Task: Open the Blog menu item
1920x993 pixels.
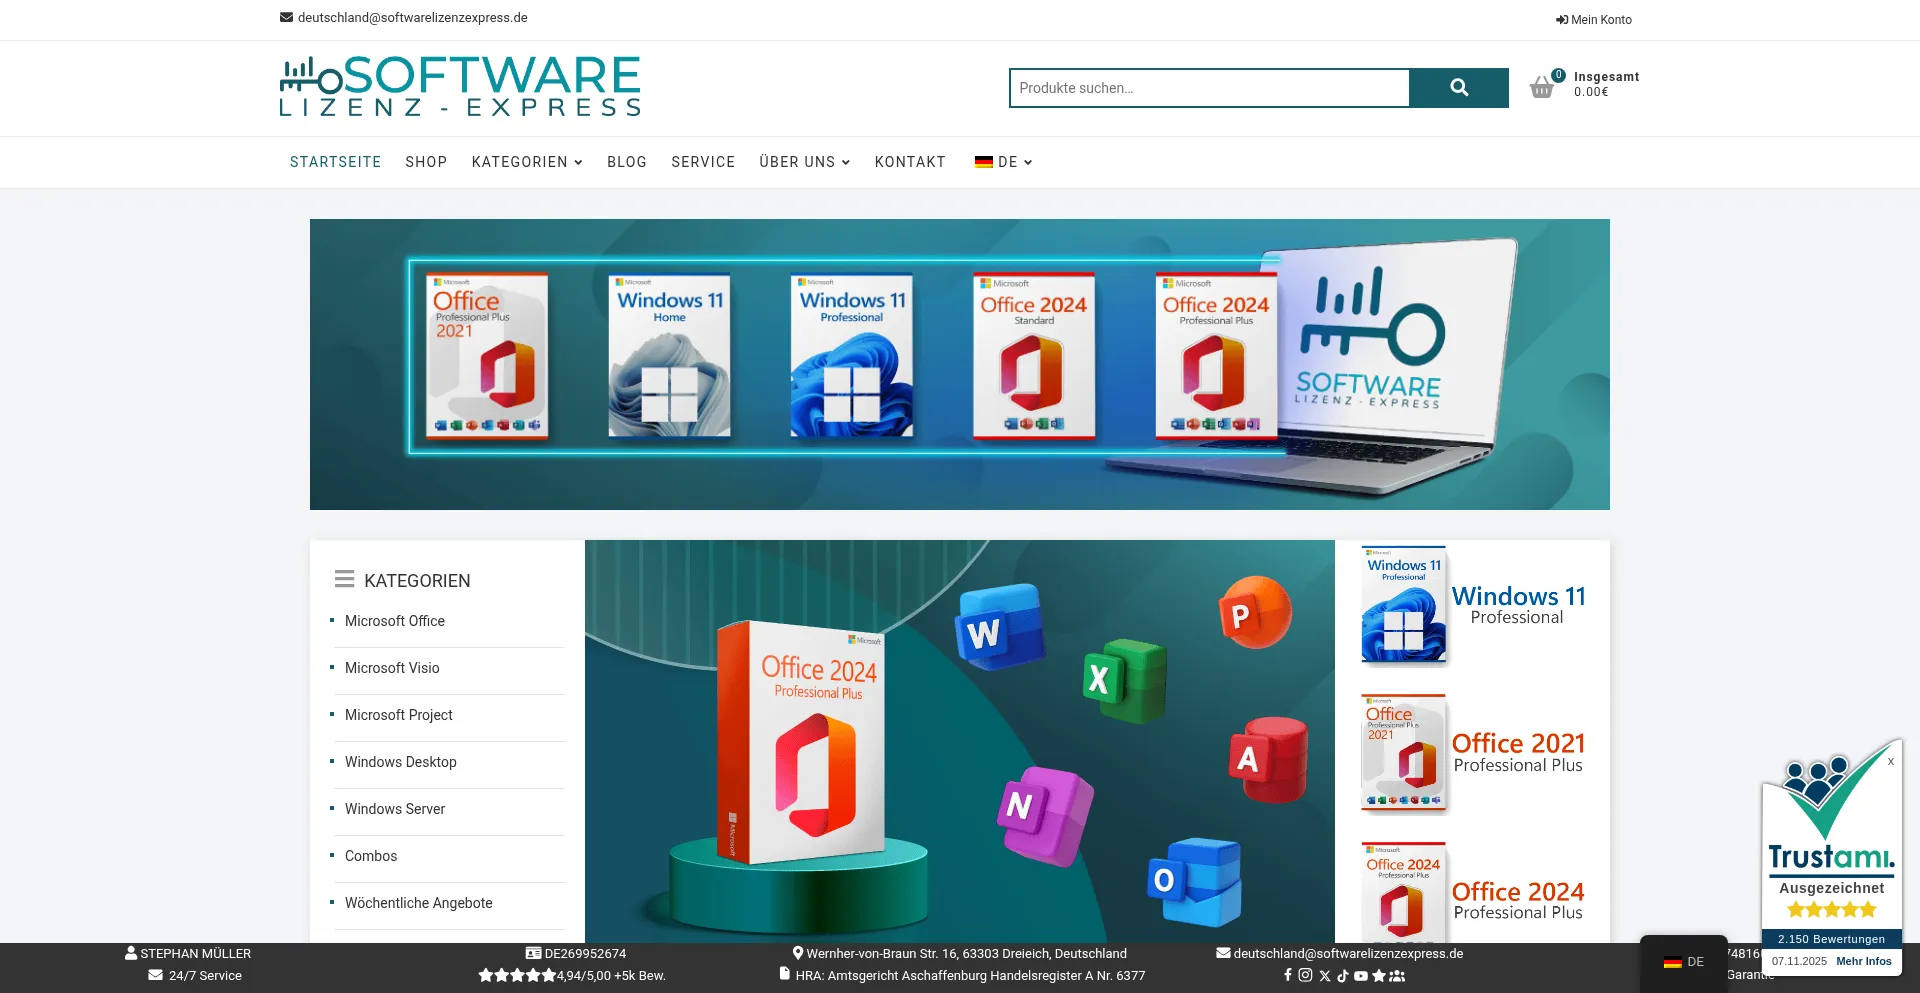Action: click(x=627, y=162)
